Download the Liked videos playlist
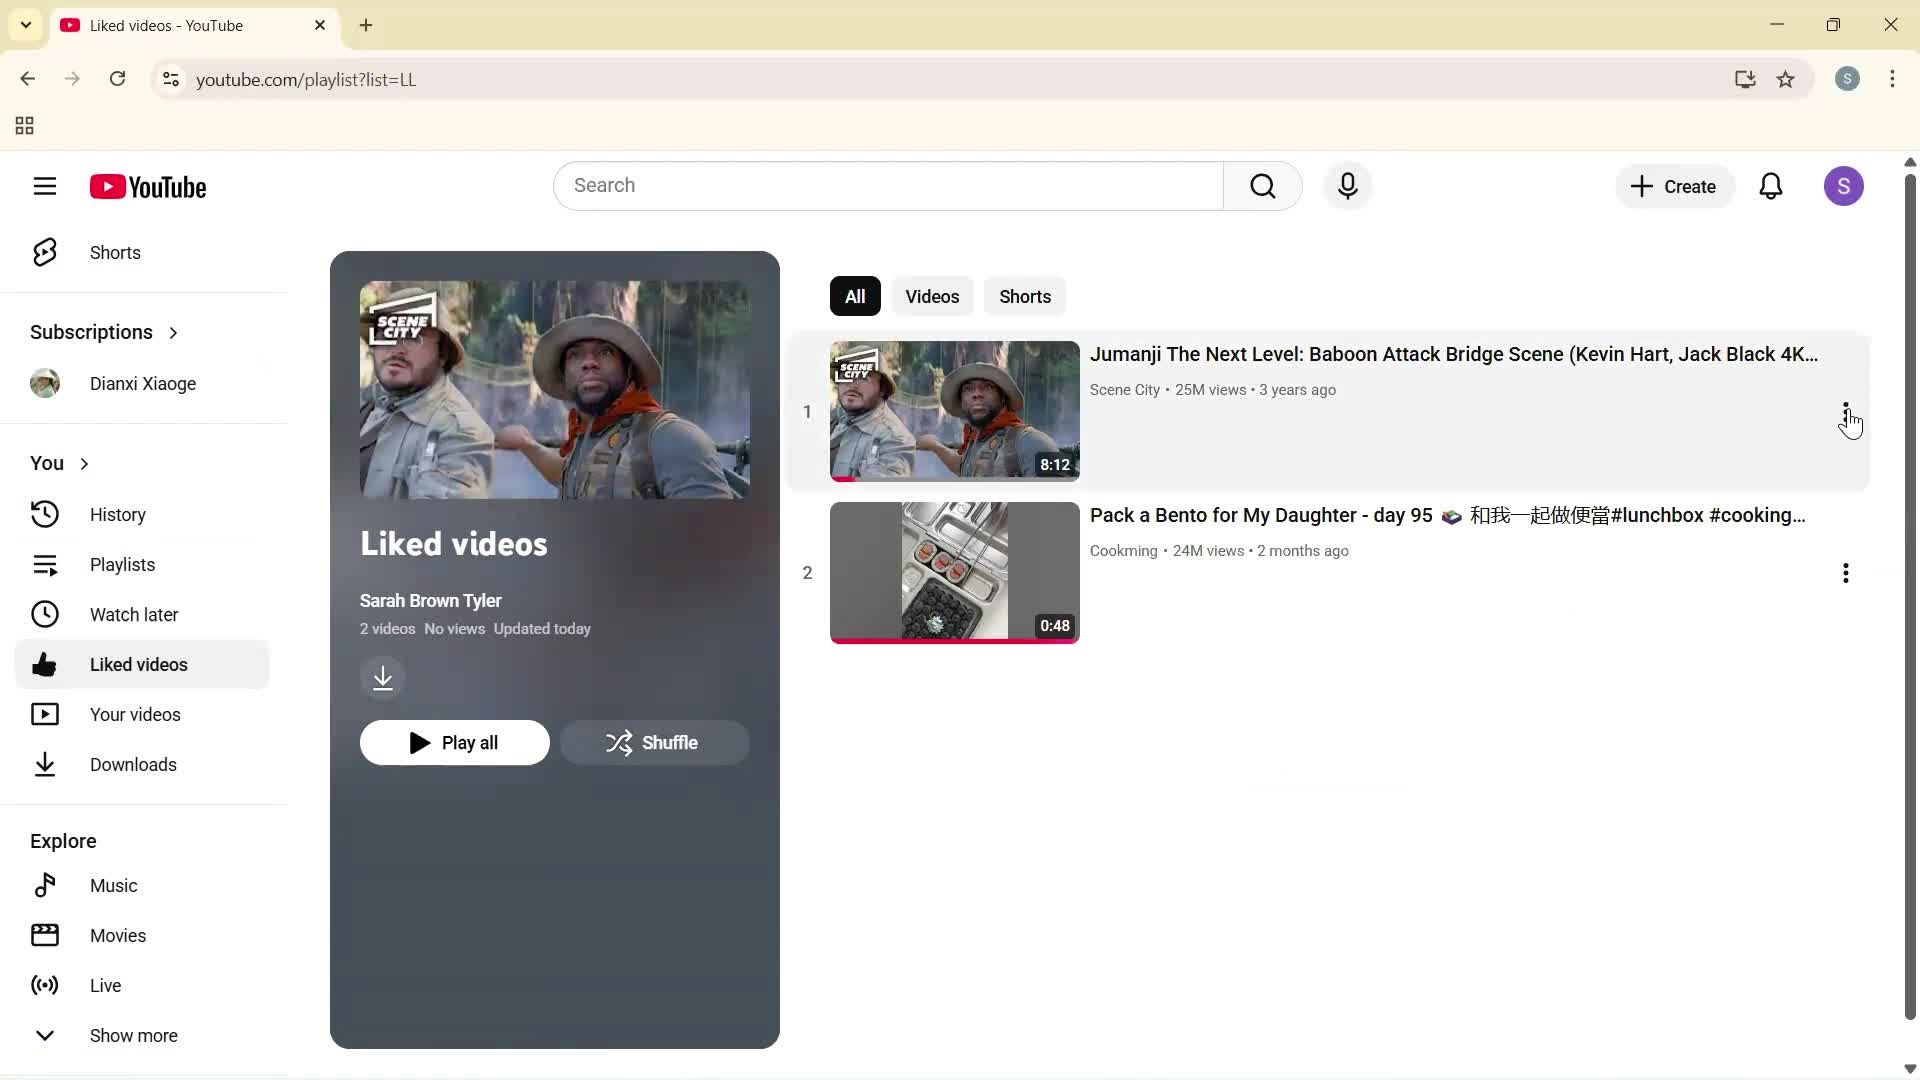Screen dimensions: 1920x1080 point(383,678)
